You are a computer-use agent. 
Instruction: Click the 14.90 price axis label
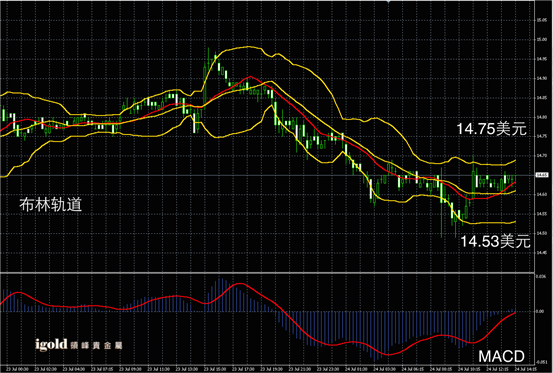(x=542, y=78)
